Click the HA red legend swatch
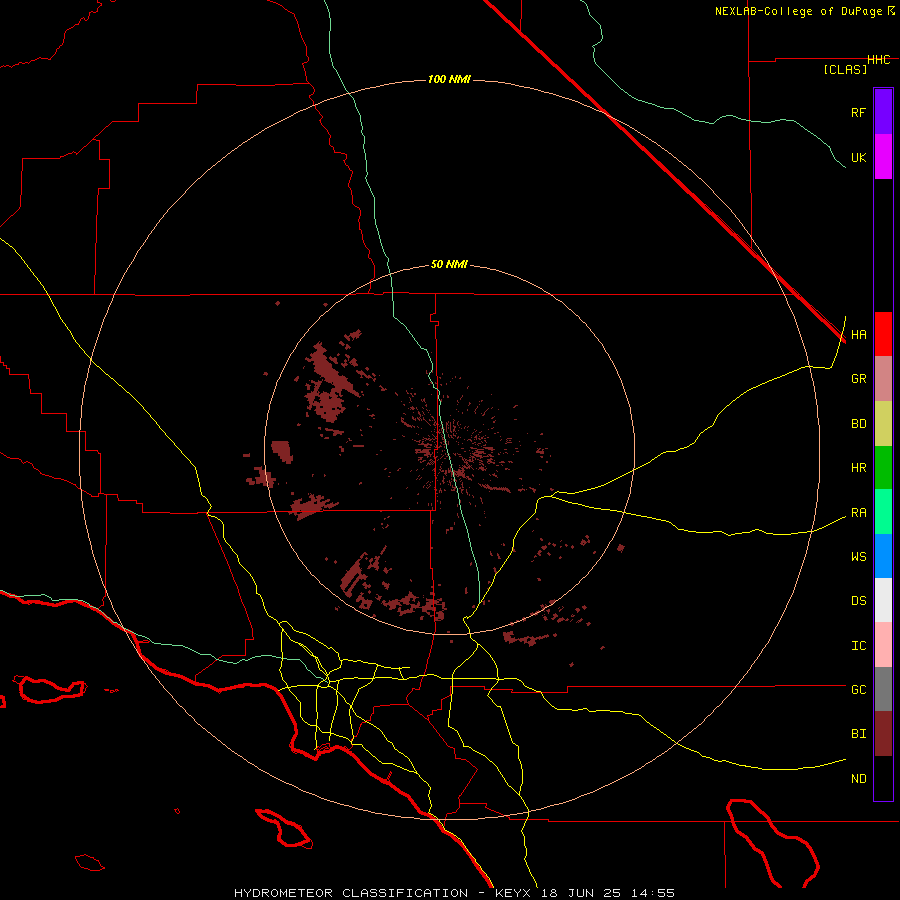 click(x=883, y=334)
